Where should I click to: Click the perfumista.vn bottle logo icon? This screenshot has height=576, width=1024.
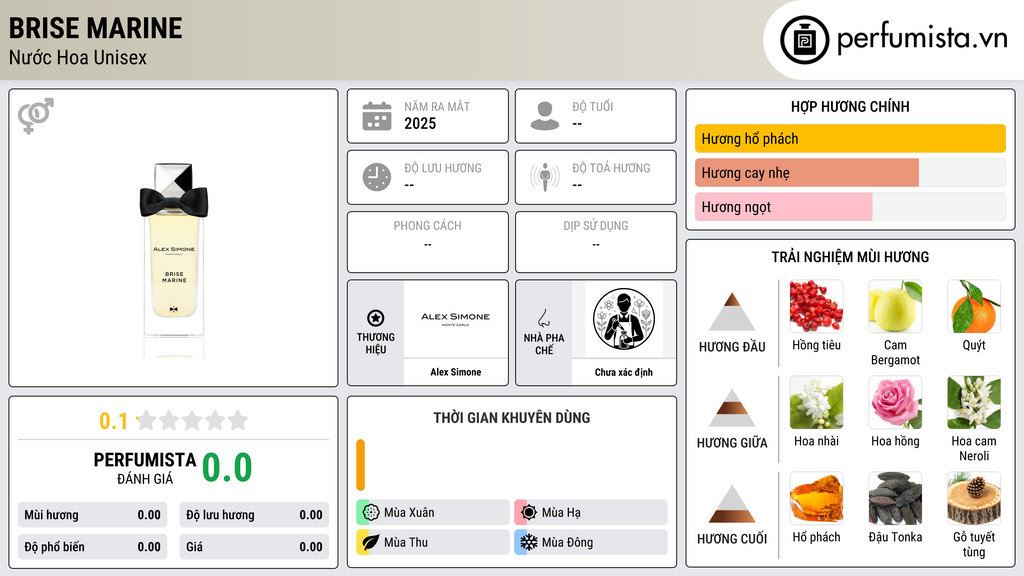[804, 40]
